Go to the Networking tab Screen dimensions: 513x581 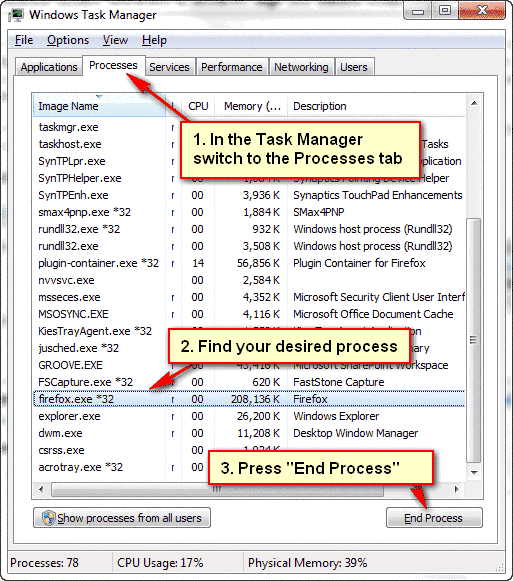click(301, 67)
